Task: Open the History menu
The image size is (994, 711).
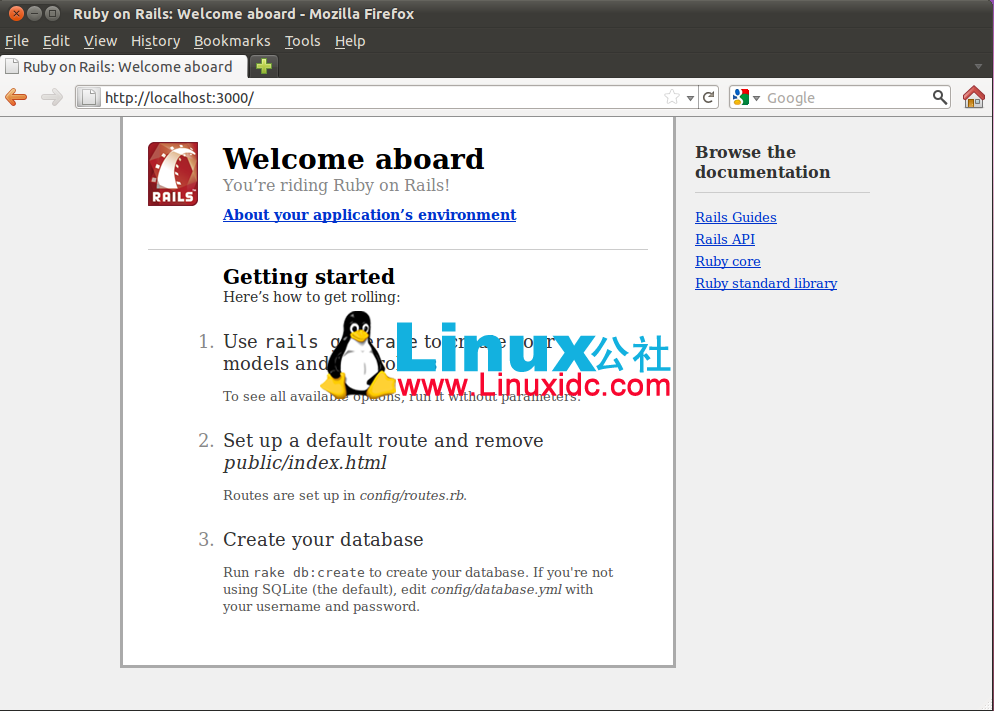Action: (x=155, y=41)
